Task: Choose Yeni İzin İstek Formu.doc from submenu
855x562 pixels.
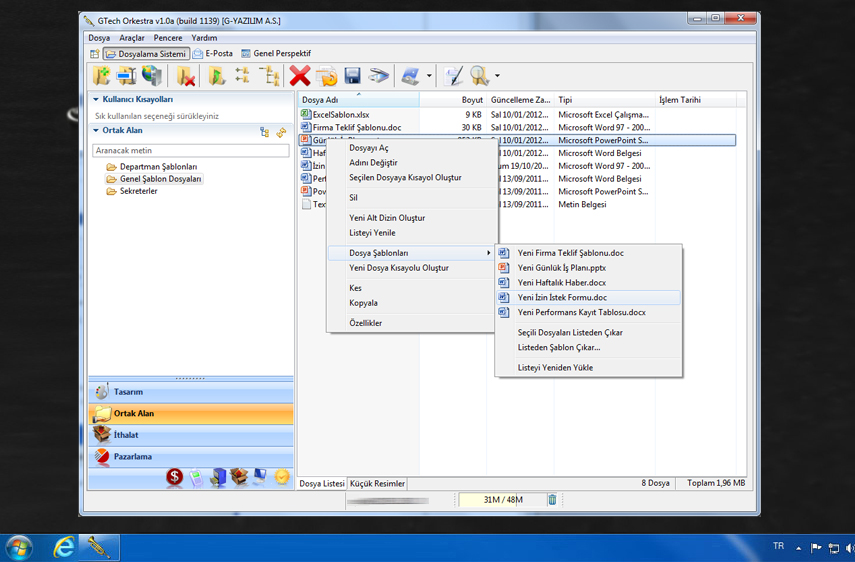Action: (562, 297)
